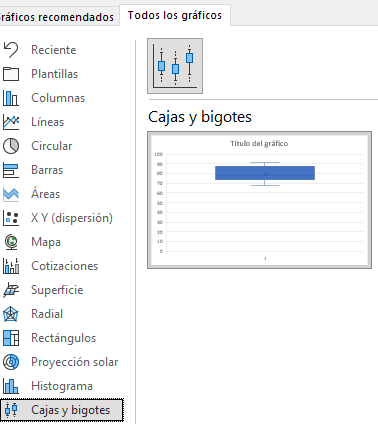Viewport: 378px width, 424px height.
Task: Choose Histograma chart type
Action: [62, 386]
